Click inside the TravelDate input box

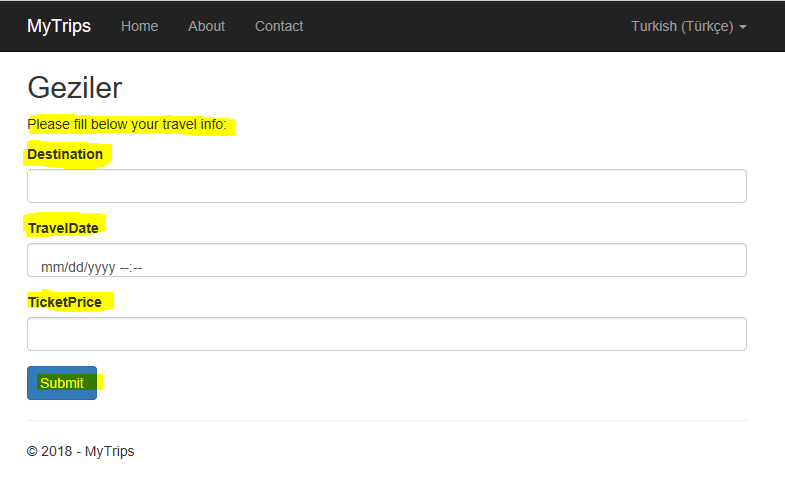point(450,261)
